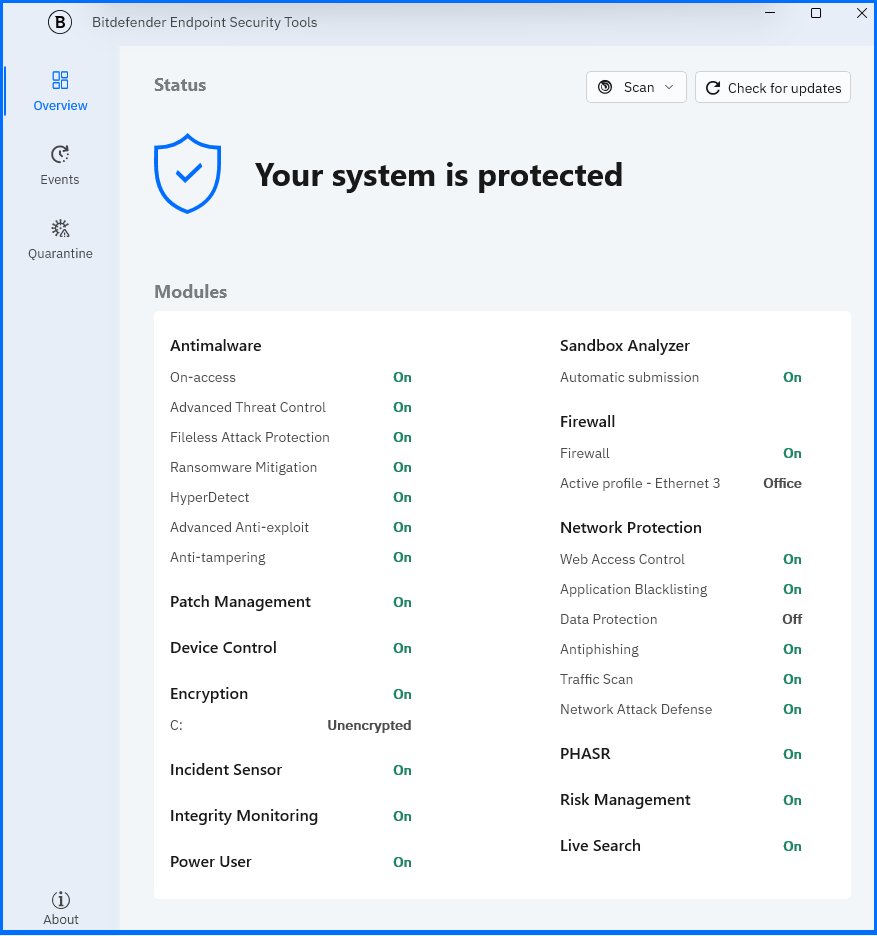
Task: Open Quarantine using its sidebar icon
Action: click(59, 228)
